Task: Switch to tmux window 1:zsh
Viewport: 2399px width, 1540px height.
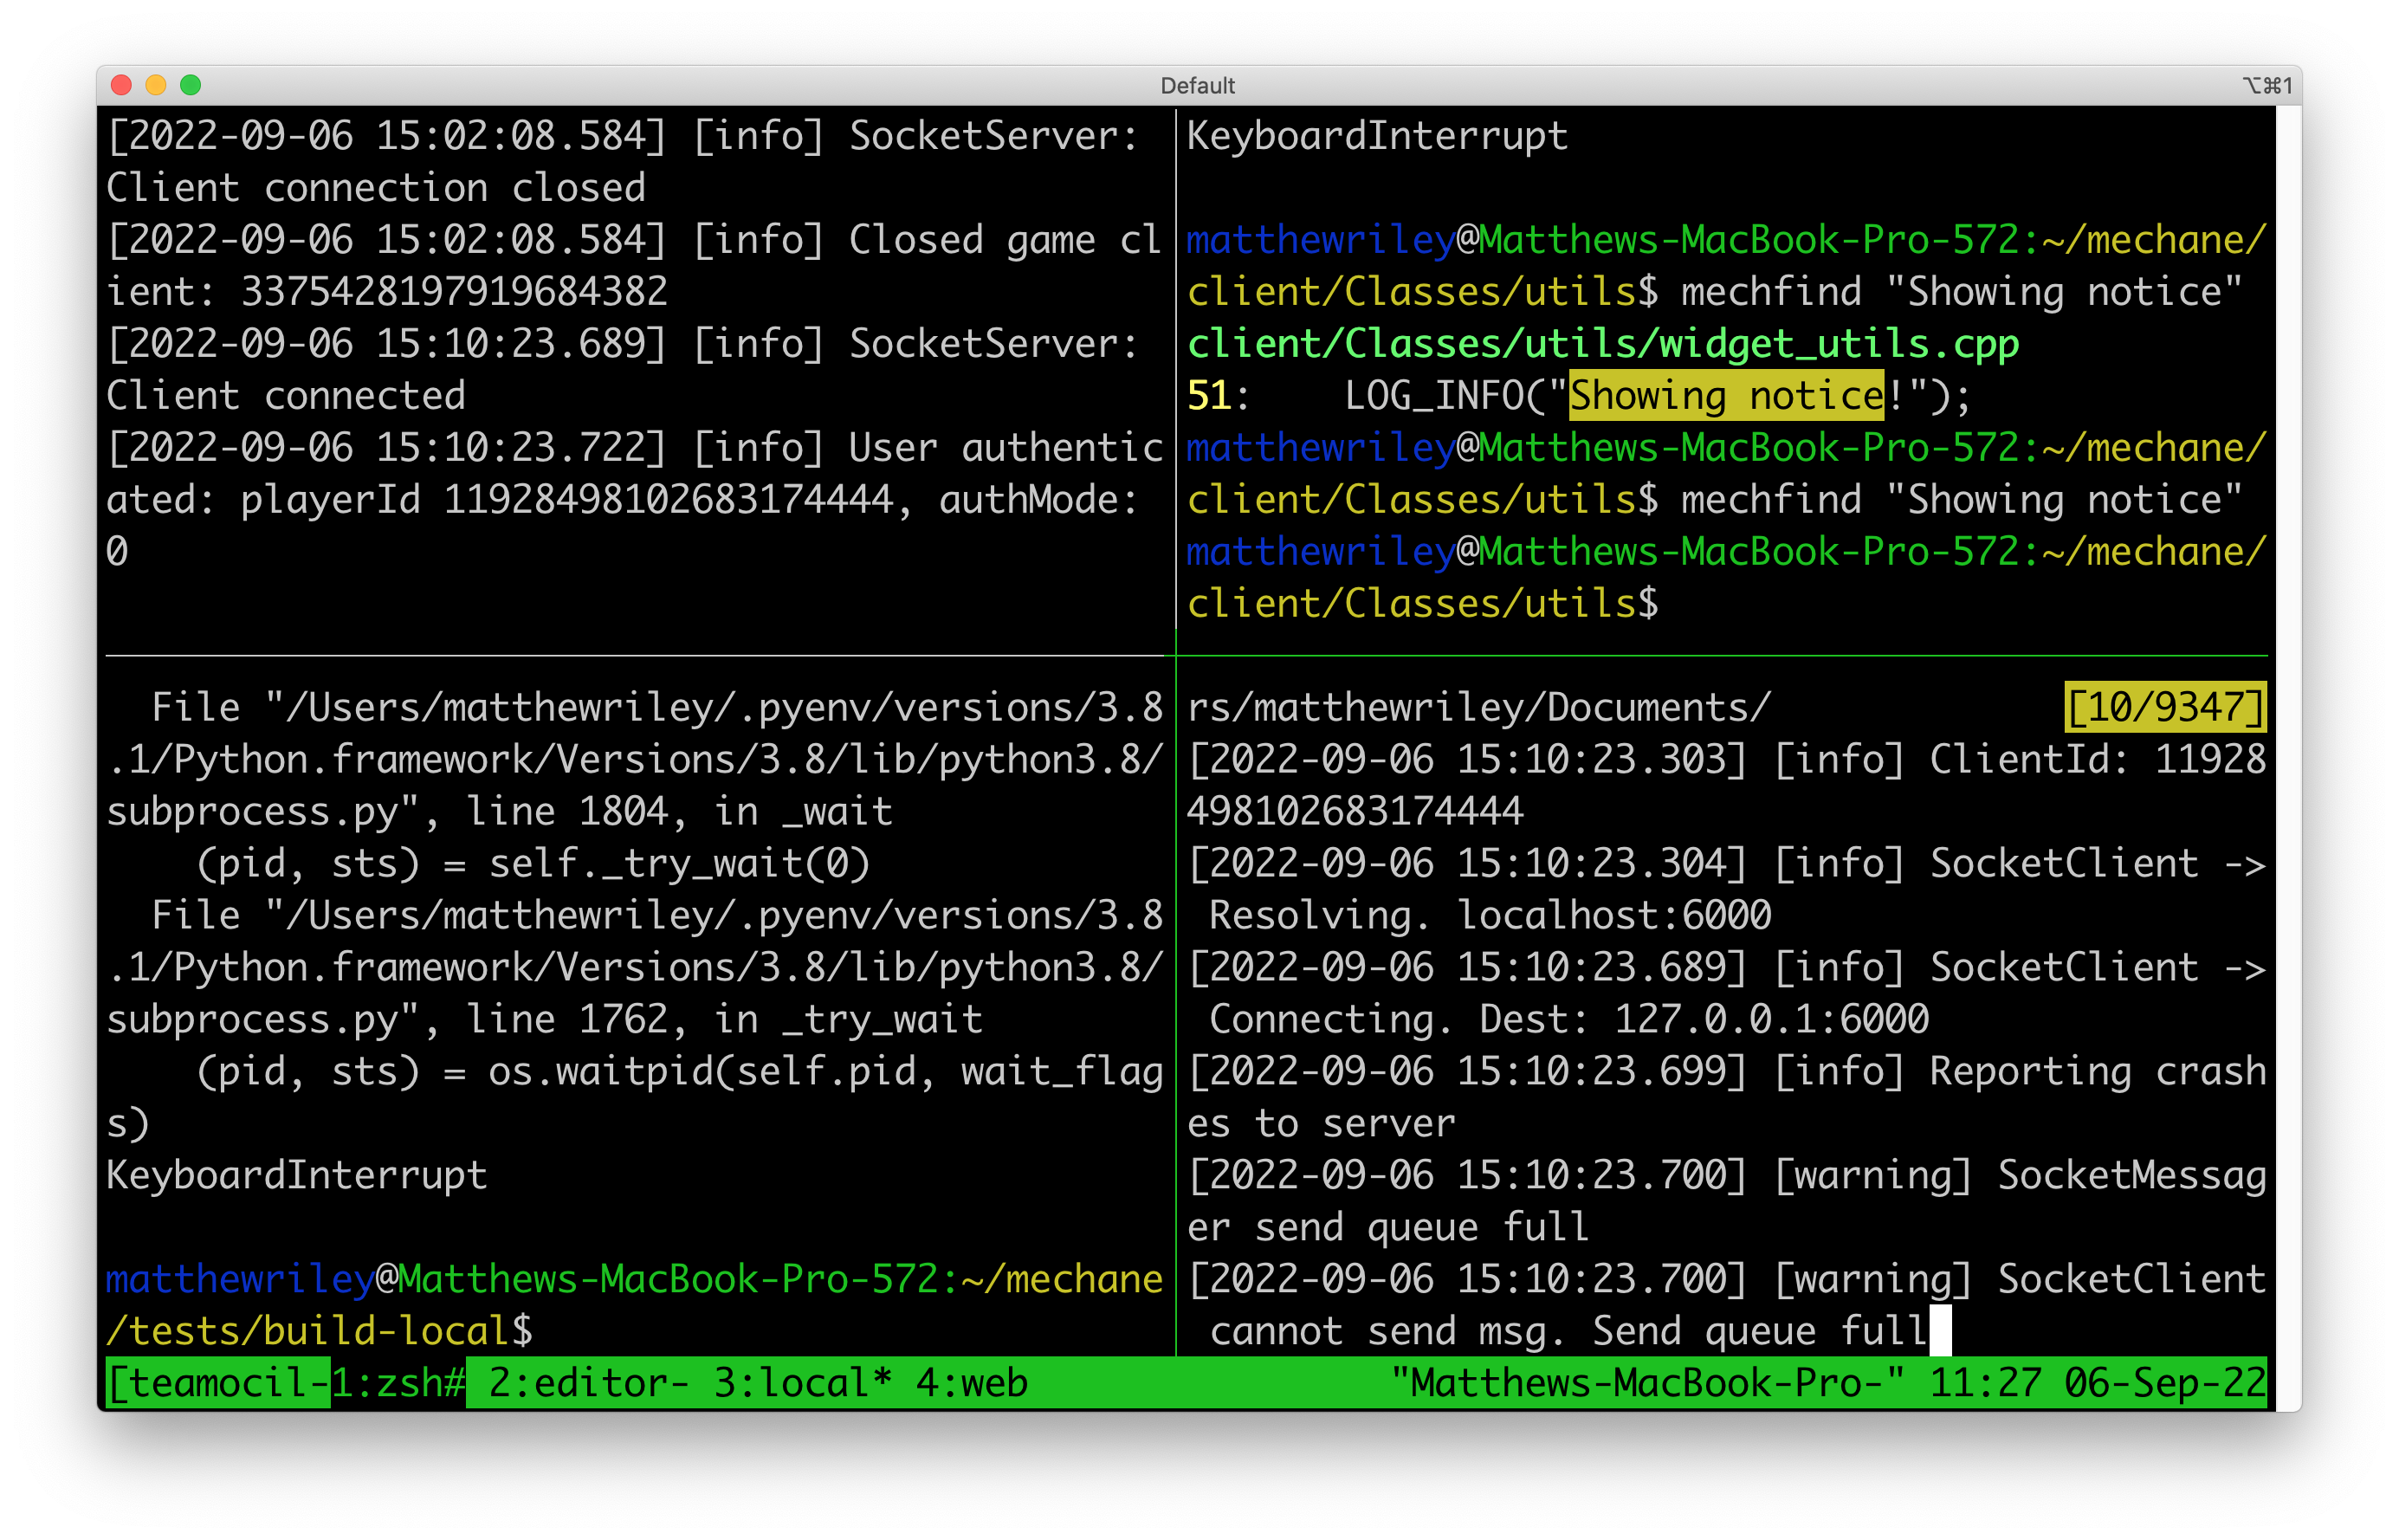Action: pyautogui.click(x=398, y=1383)
